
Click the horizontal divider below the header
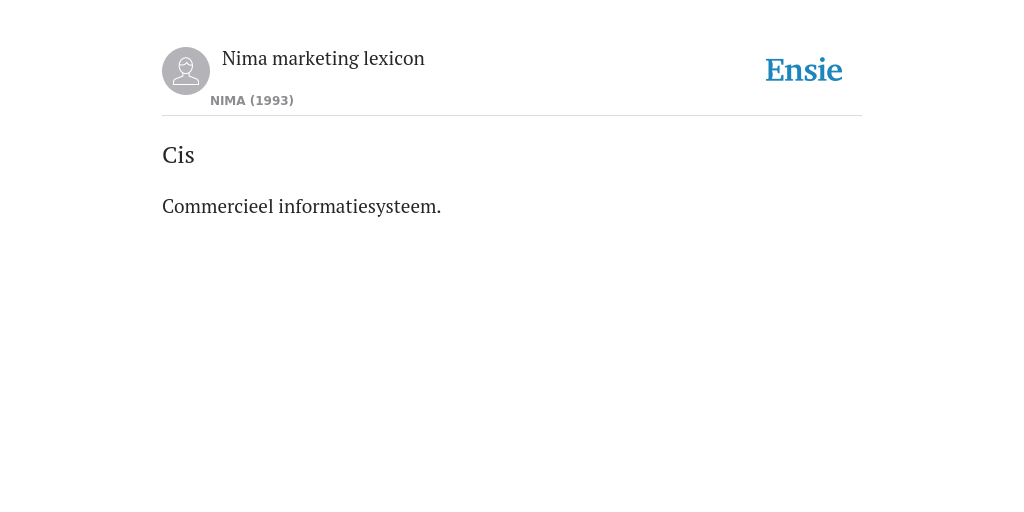[x=512, y=116]
